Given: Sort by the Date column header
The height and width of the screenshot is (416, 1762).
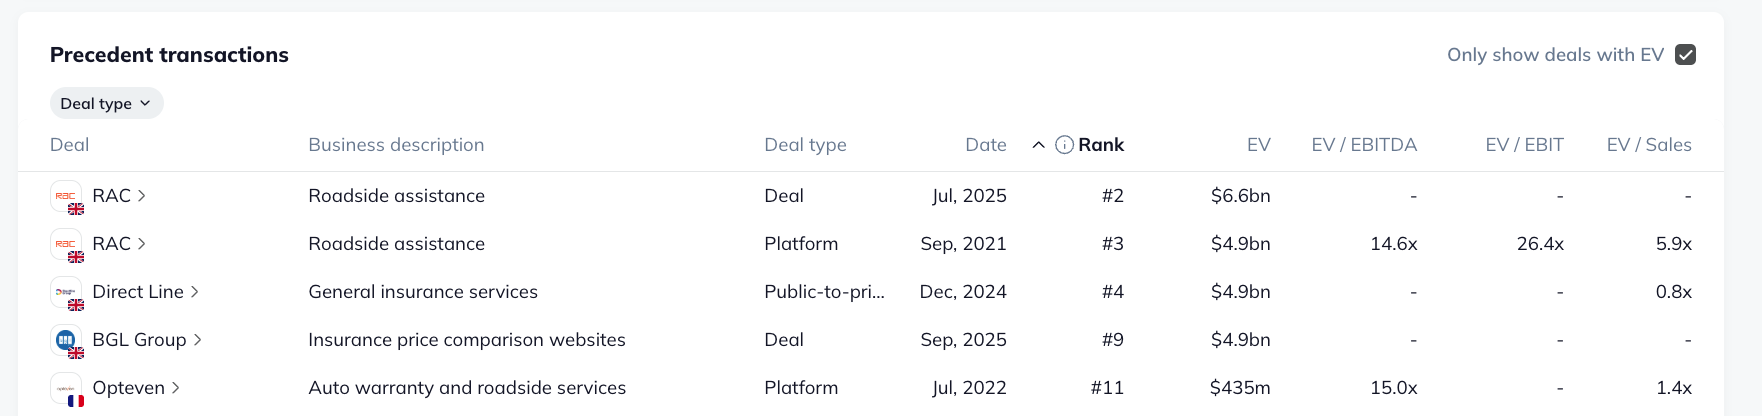Looking at the screenshot, I should point(985,145).
